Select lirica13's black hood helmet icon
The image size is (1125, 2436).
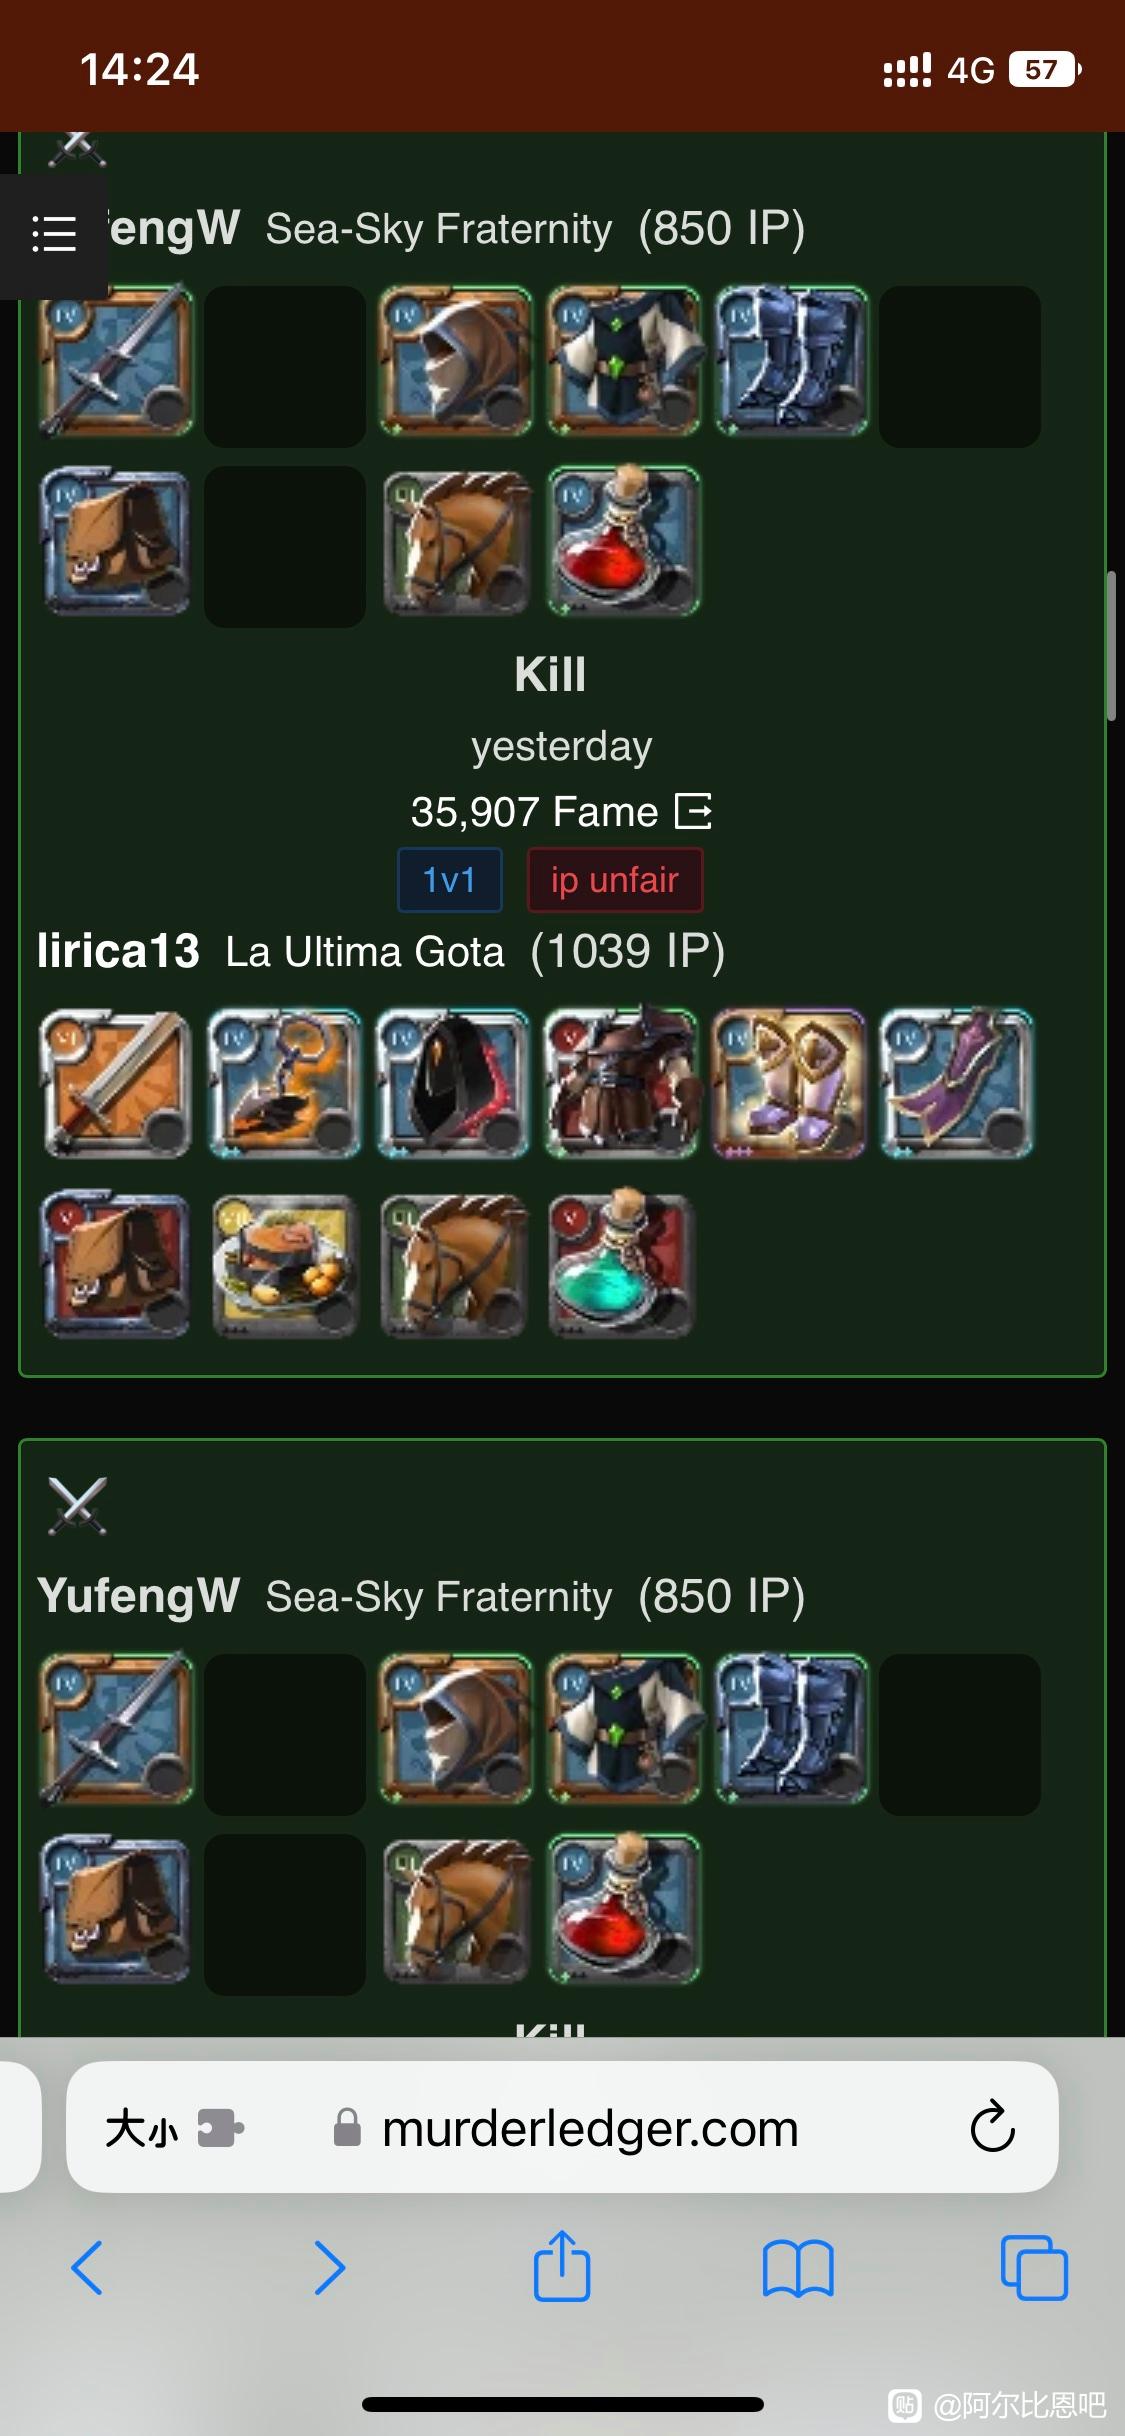click(x=453, y=1083)
